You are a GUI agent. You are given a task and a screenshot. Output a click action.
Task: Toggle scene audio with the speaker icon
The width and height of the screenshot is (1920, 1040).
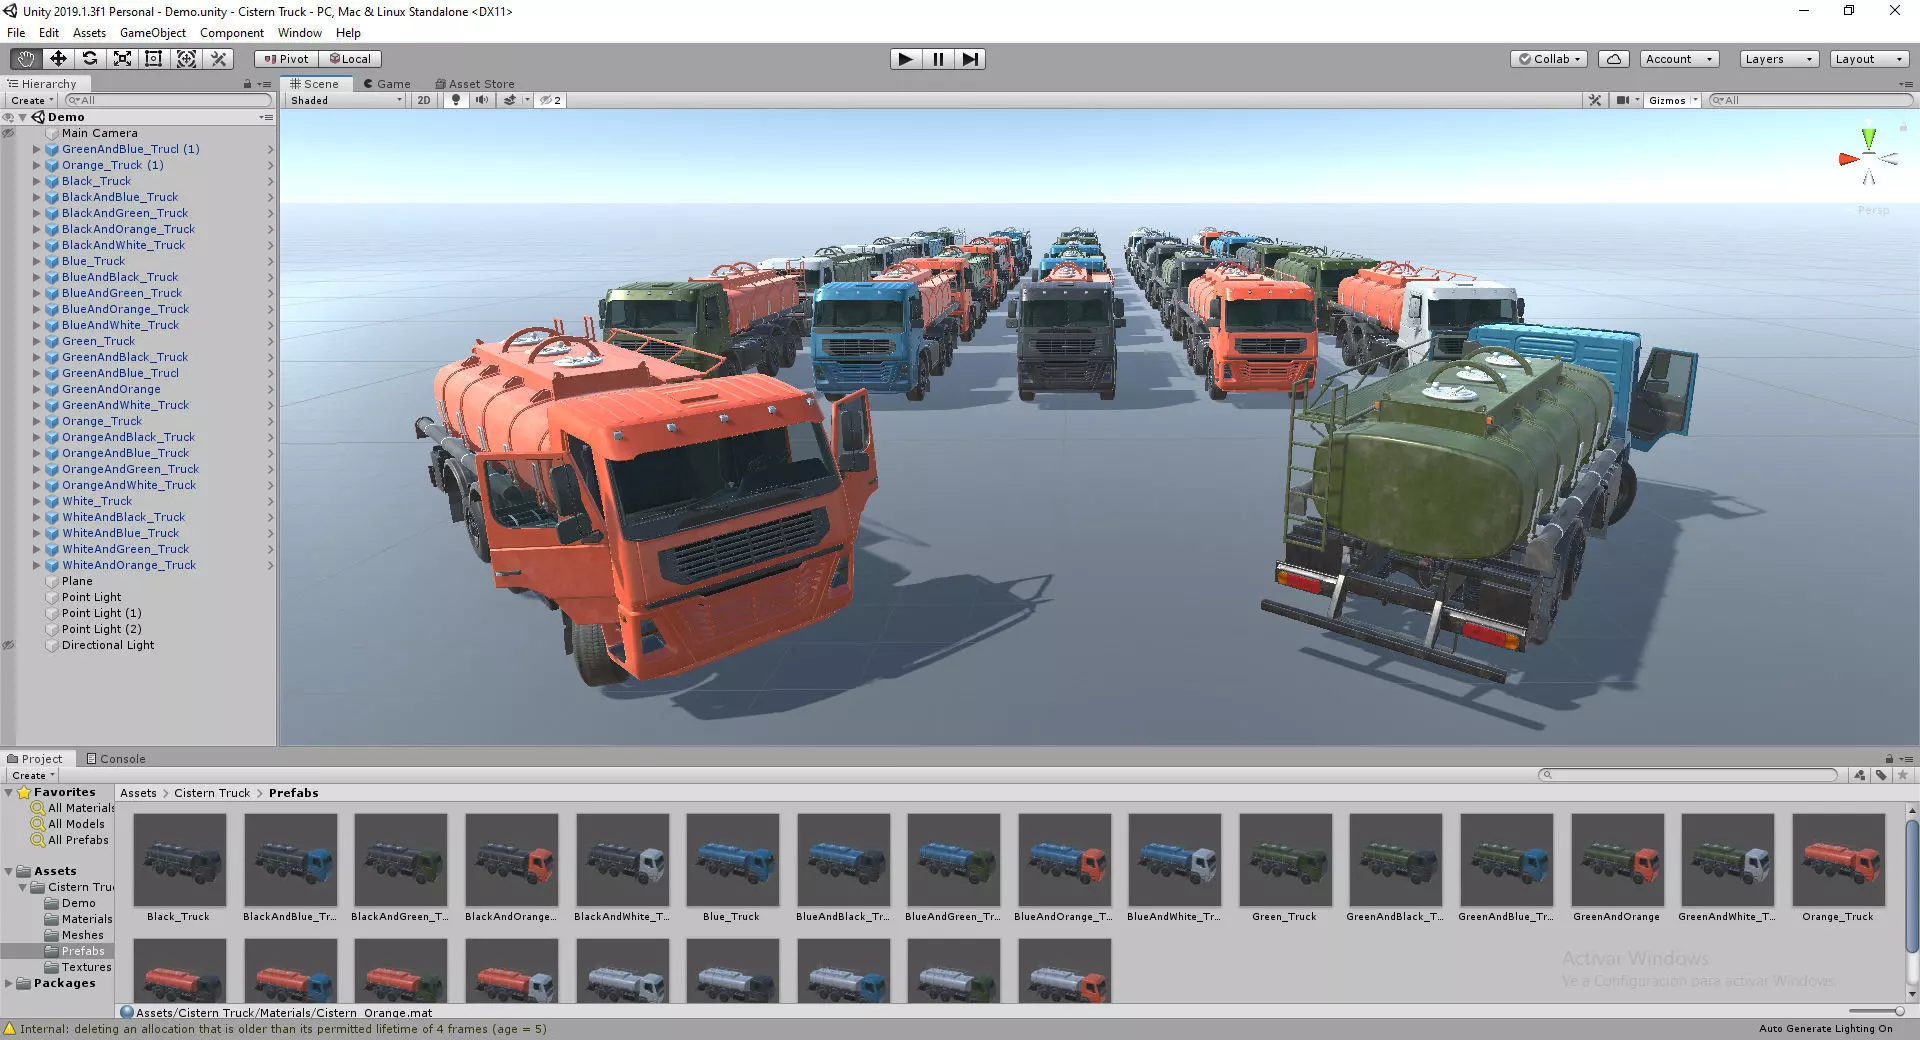(482, 100)
